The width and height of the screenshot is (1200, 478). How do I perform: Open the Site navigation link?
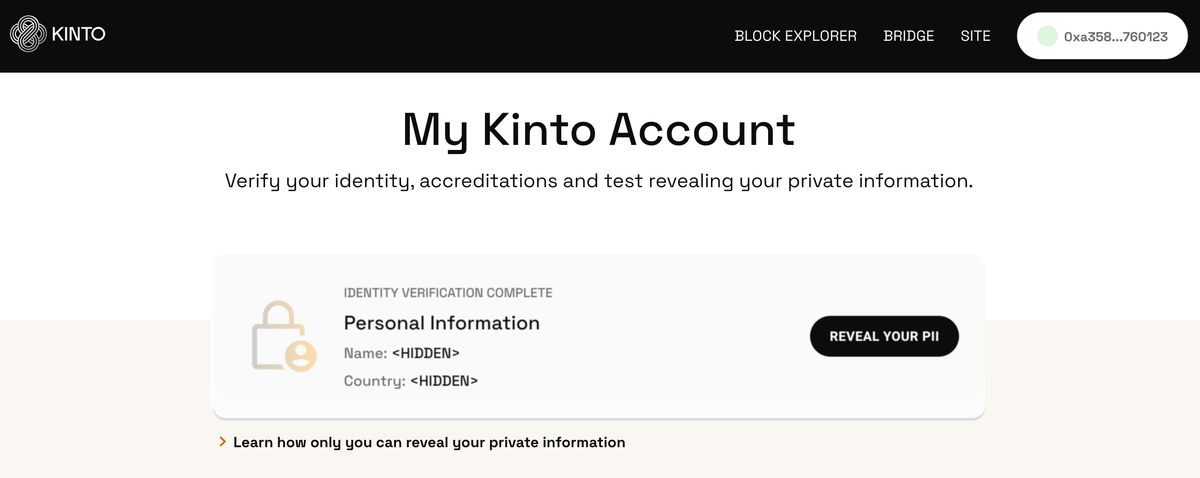(975, 36)
